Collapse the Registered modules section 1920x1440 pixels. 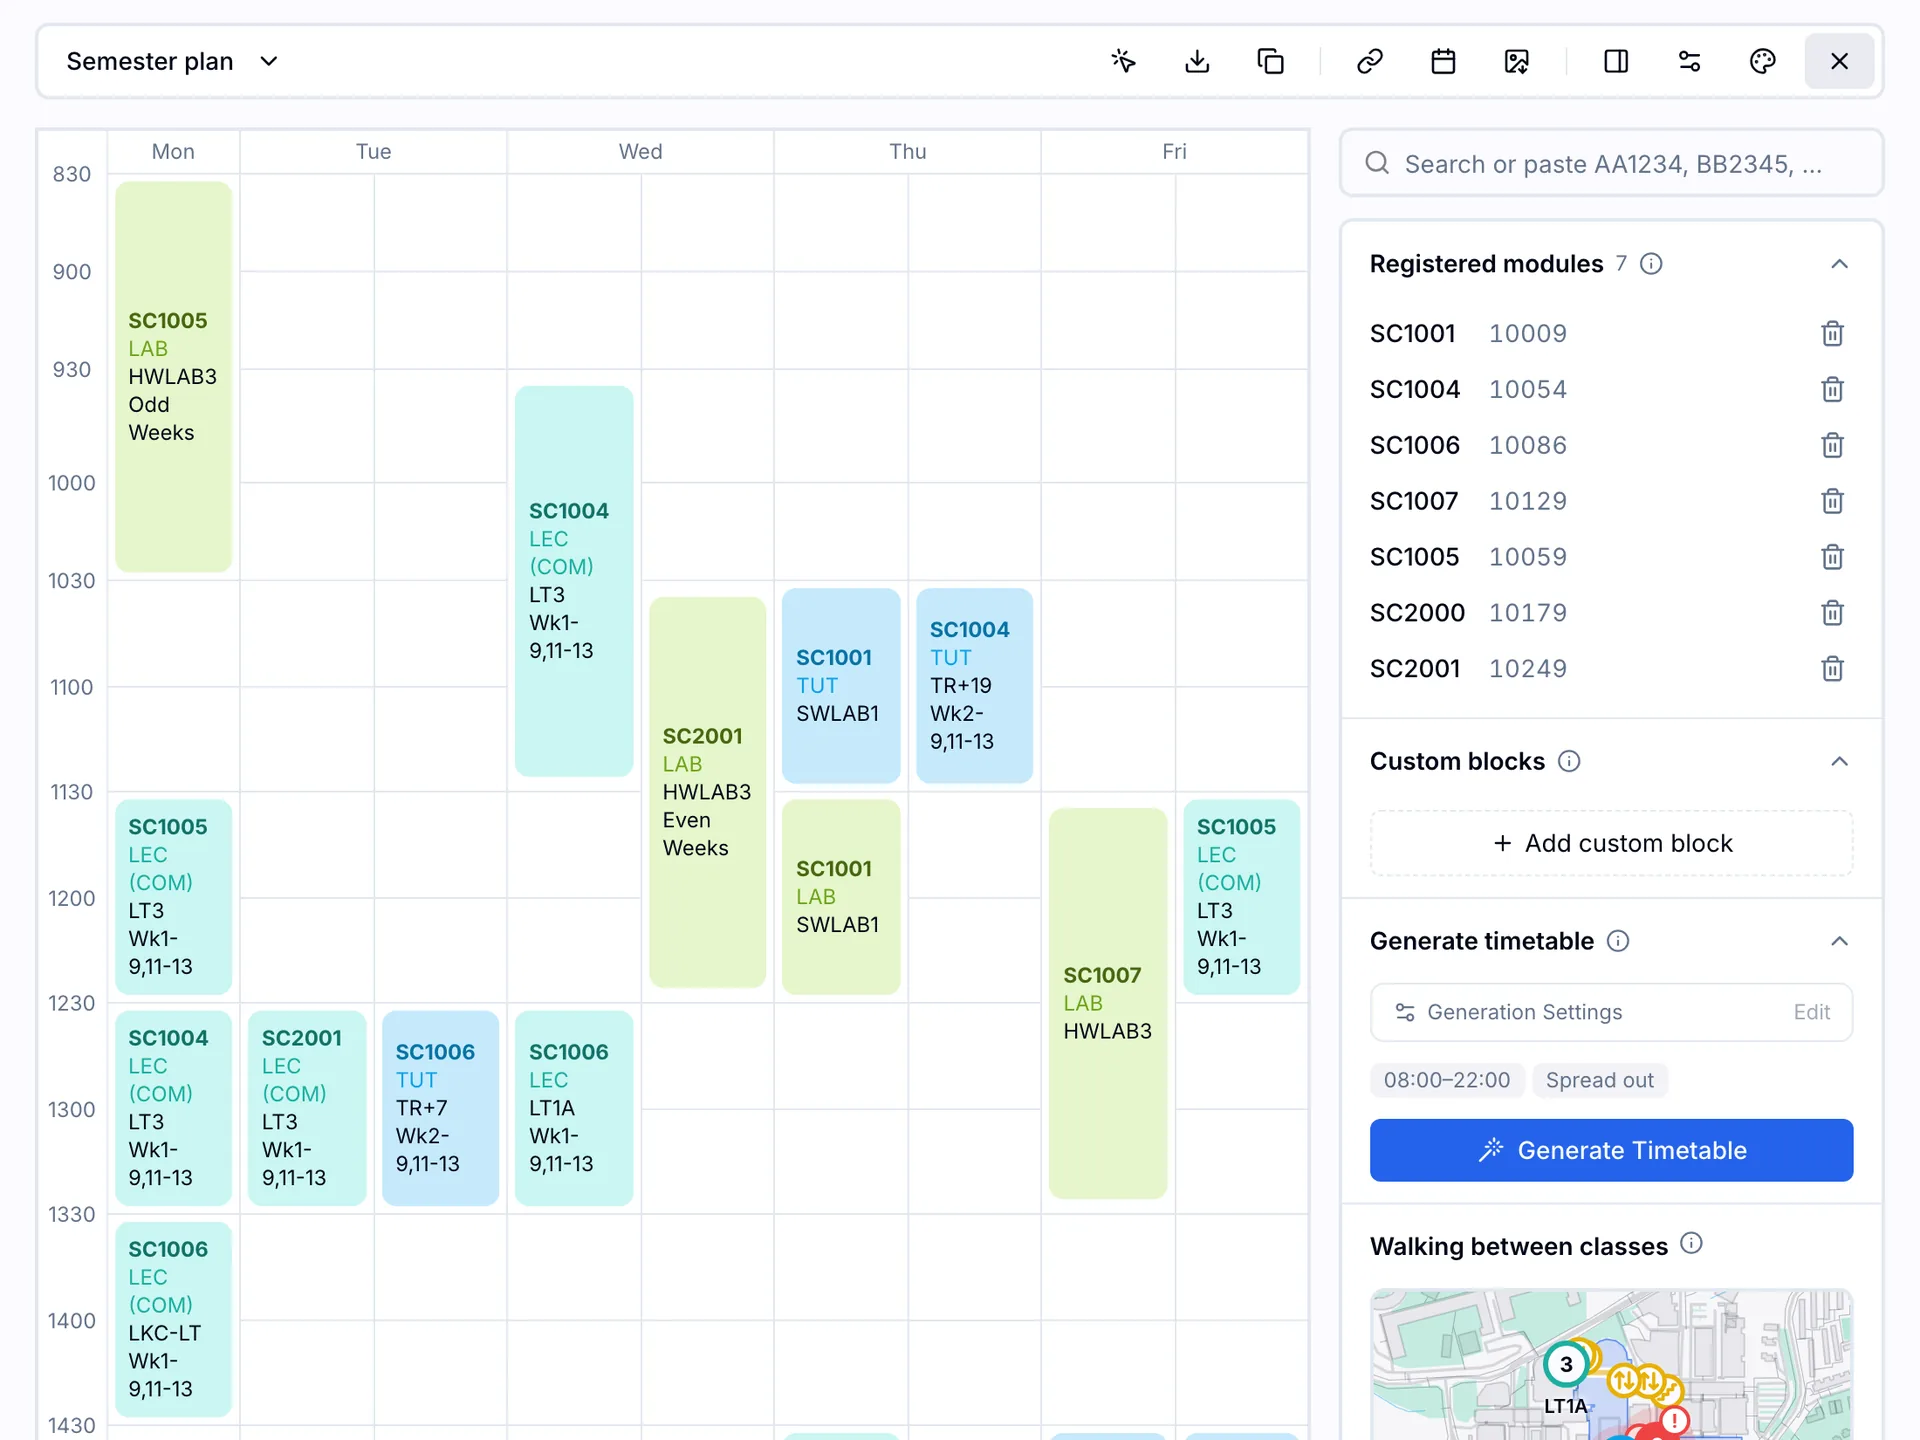[x=1839, y=264]
